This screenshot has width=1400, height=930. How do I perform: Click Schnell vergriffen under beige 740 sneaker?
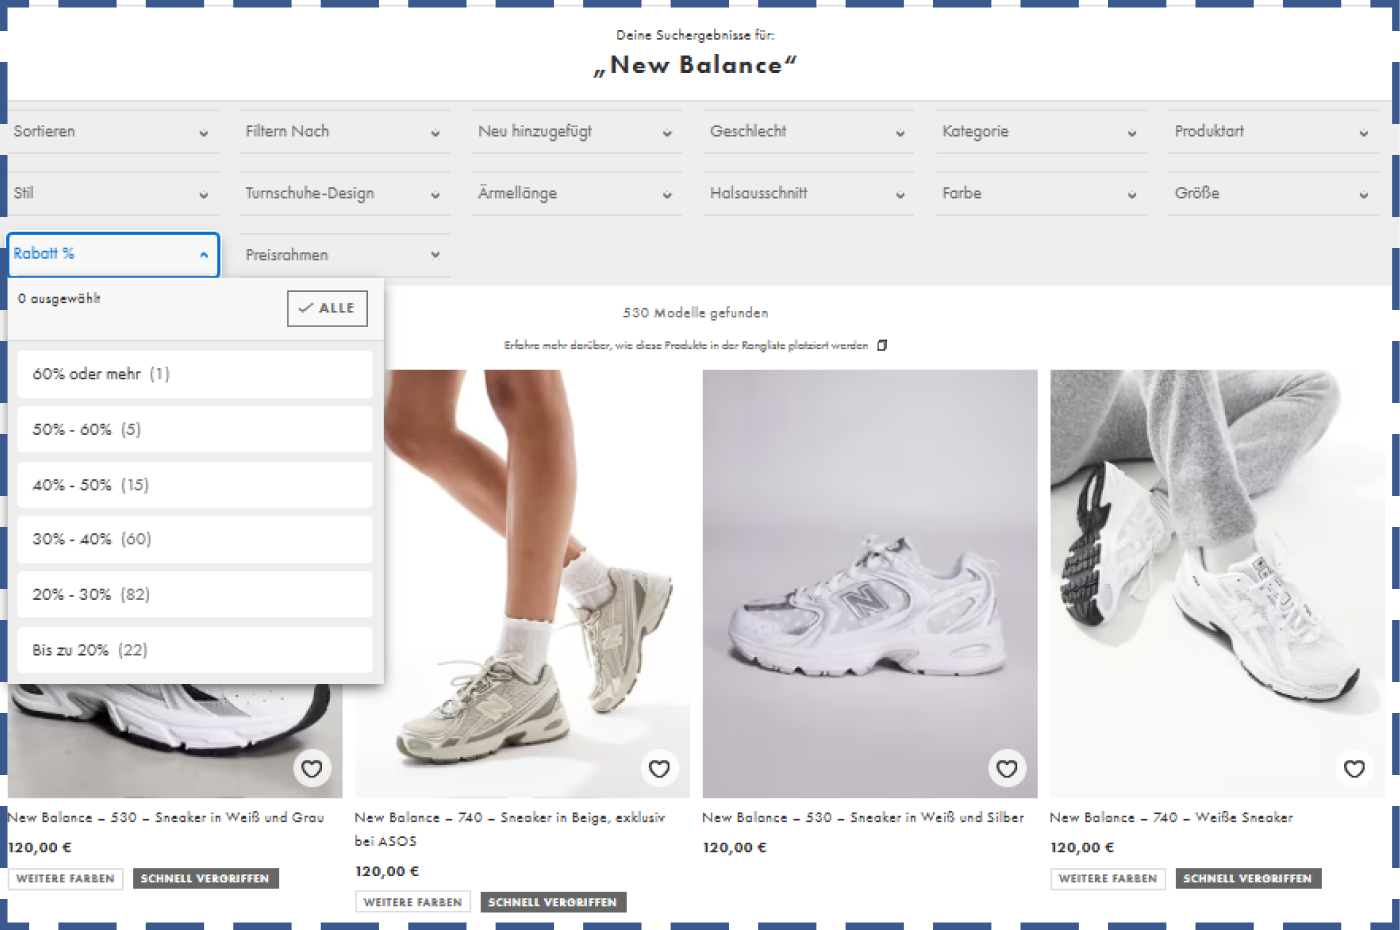click(x=553, y=902)
